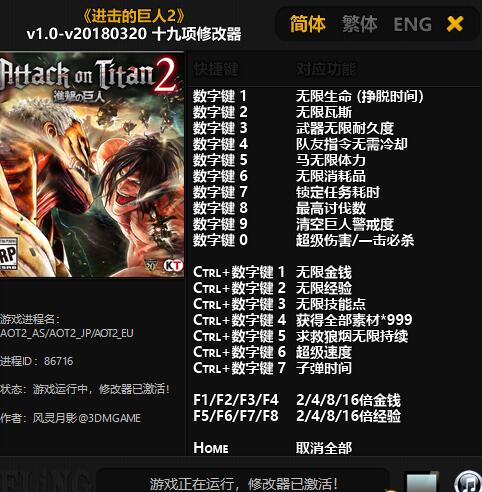Toggle 无限瓦斯 cheat option
Image resolution: width=482 pixels, height=492 pixels.
click(x=324, y=112)
